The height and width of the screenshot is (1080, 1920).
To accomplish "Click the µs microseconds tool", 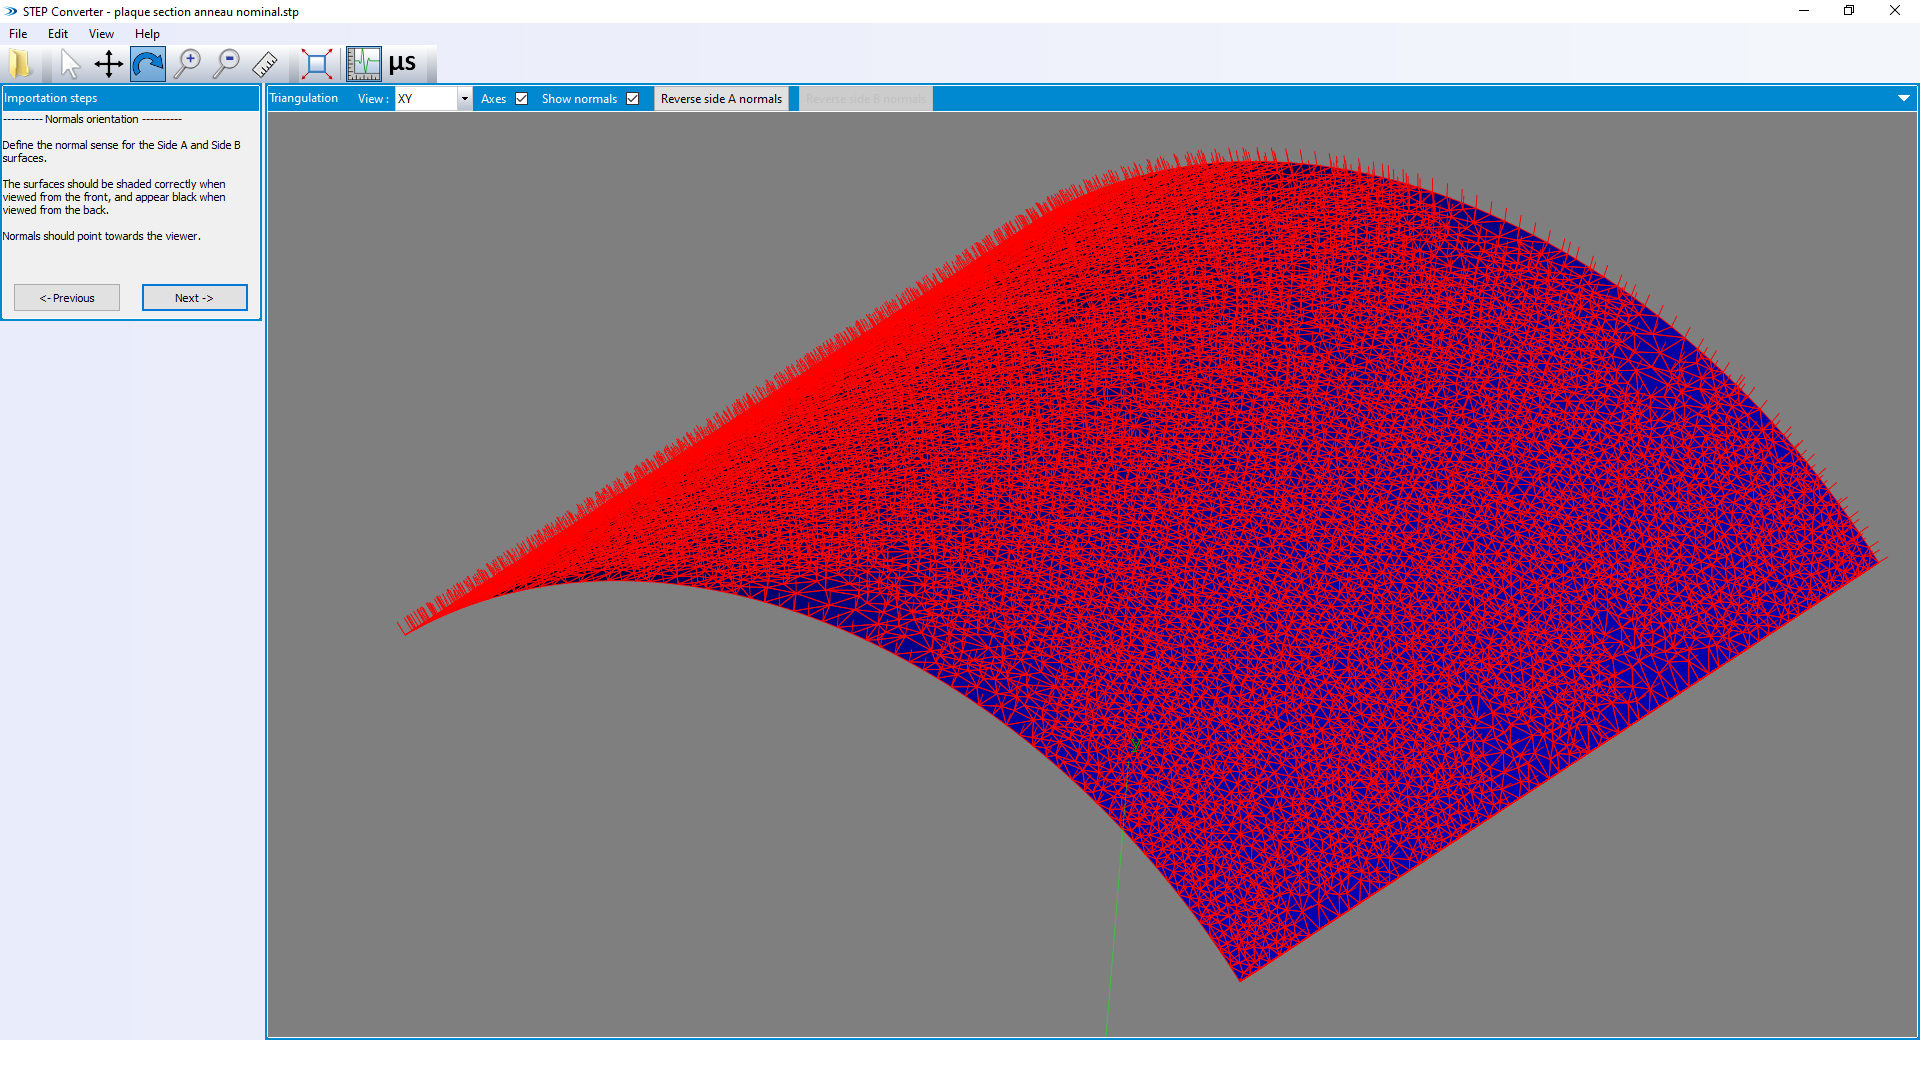I will [402, 63].
